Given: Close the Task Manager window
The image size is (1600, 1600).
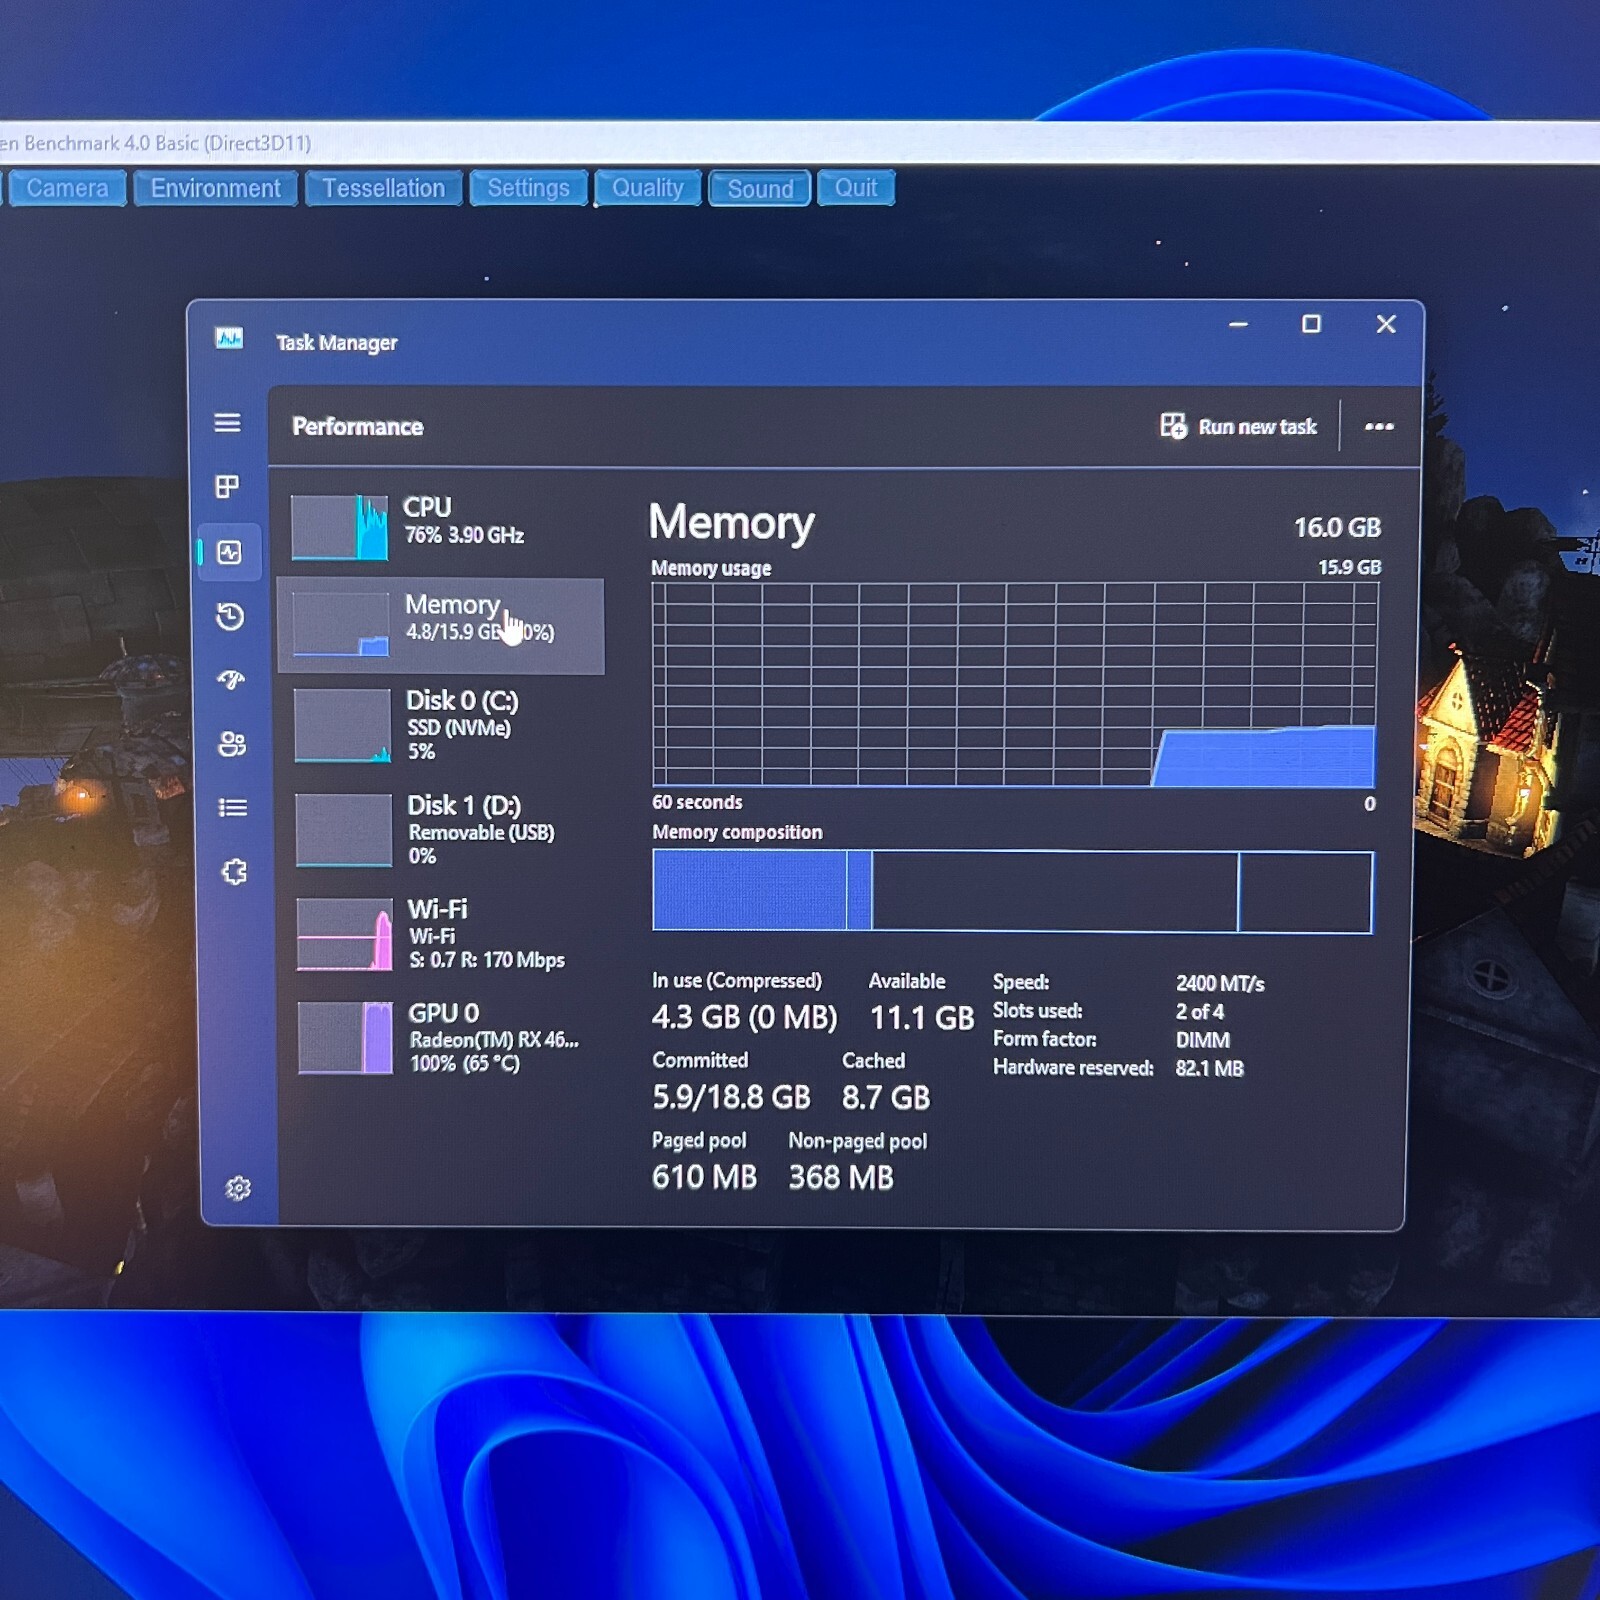Looking at the screenshot, I should (1385, 324).
